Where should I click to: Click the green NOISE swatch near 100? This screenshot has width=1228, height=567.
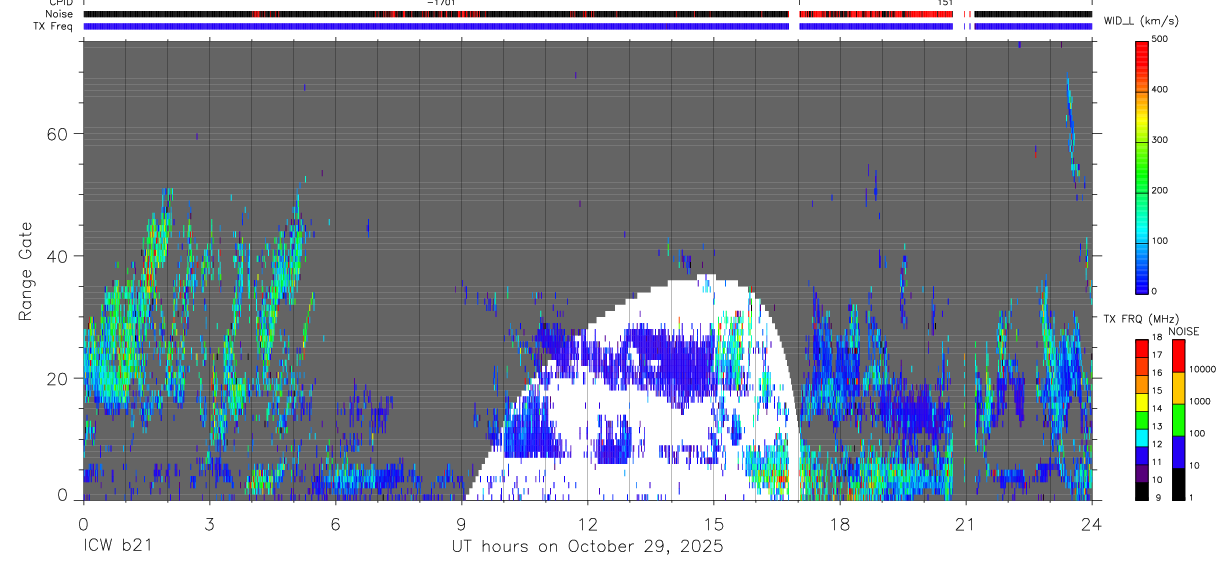pyautogui.click(x=1179, y=420)
